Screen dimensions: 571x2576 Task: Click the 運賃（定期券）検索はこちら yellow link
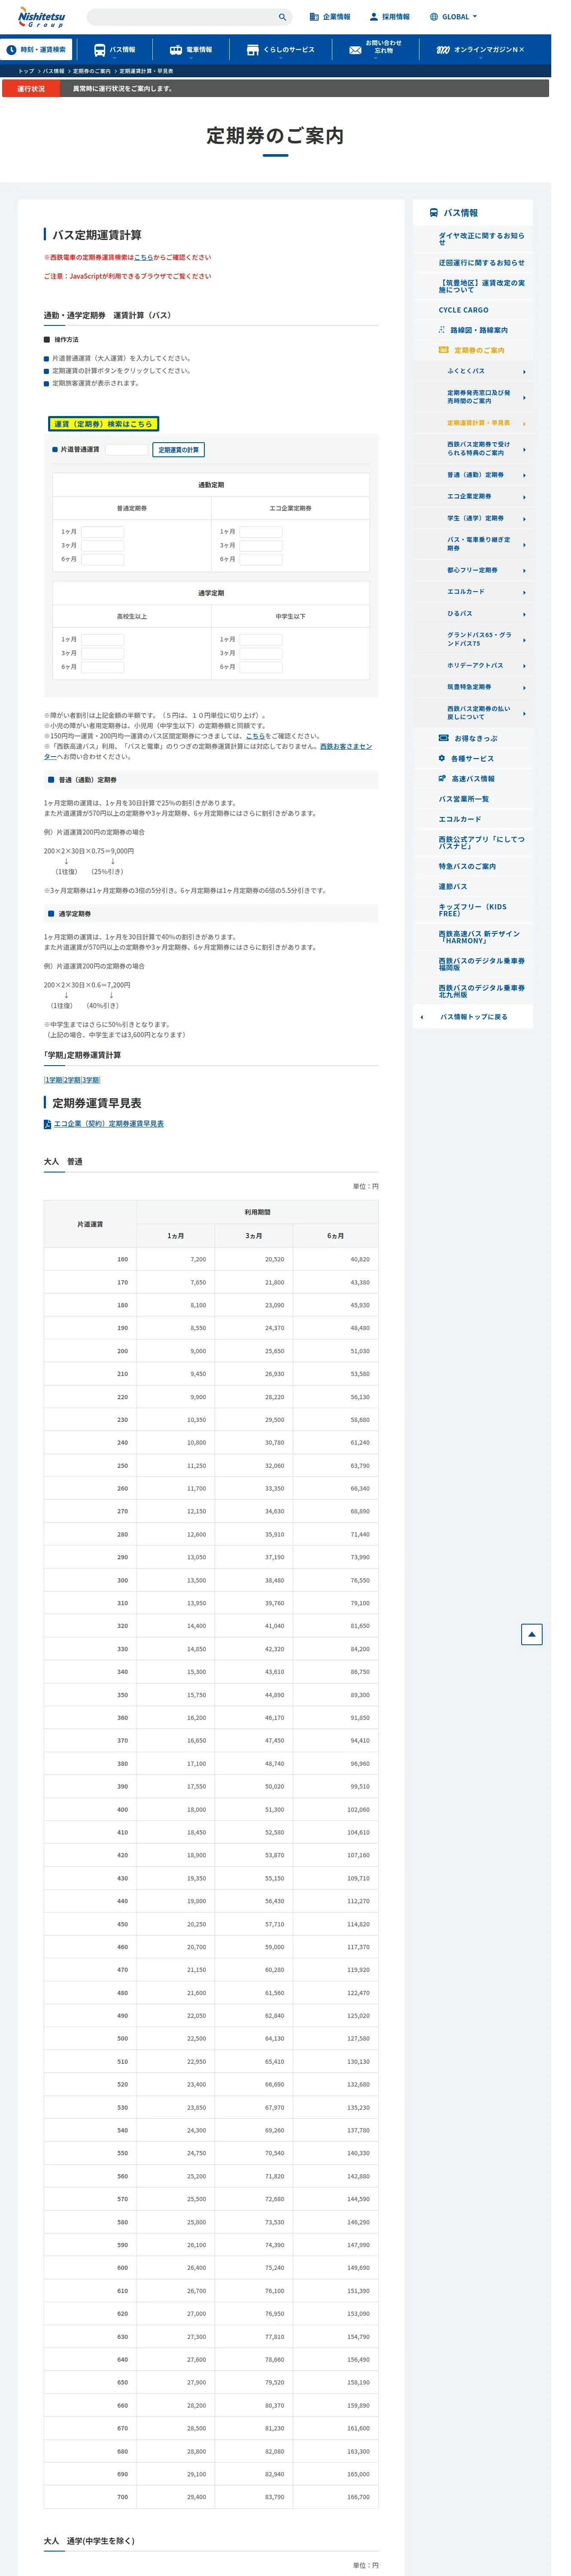(x=103, y=424)
